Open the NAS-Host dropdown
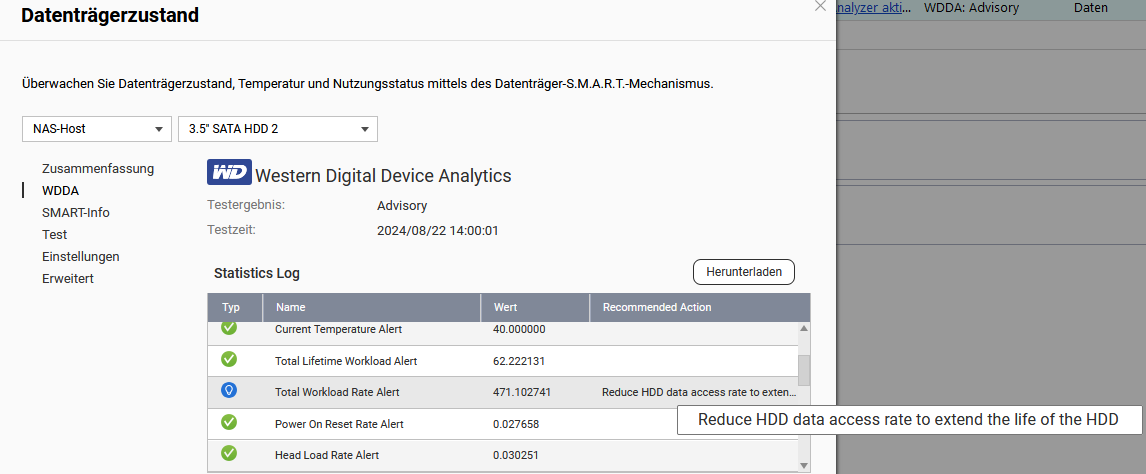Viewport: 1146px width, 474px height. pos(96,129)
